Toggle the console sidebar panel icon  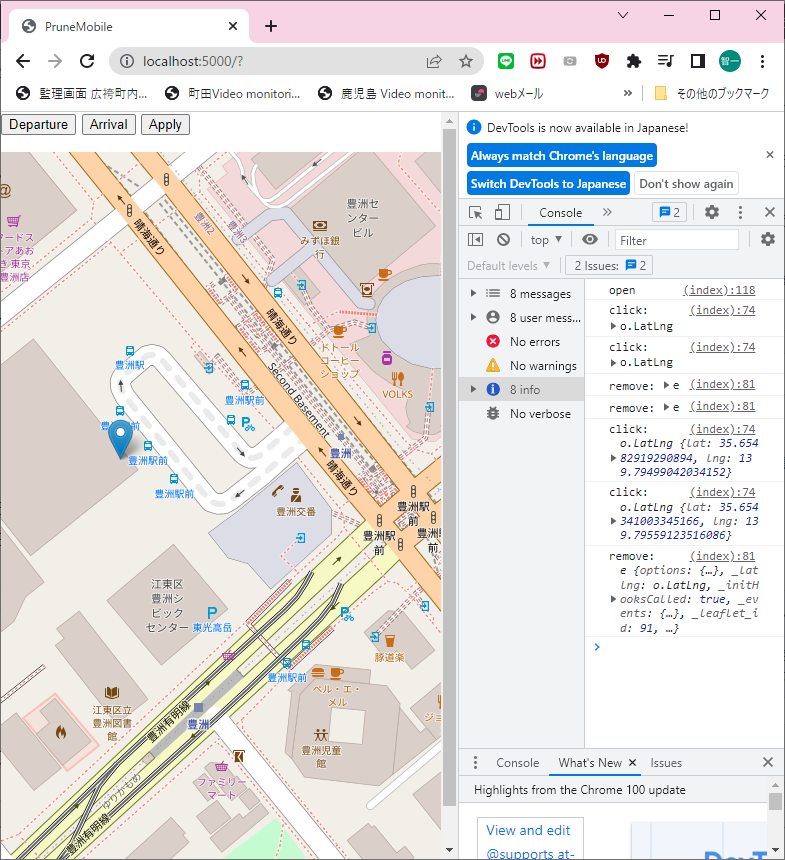pos(476,240)
